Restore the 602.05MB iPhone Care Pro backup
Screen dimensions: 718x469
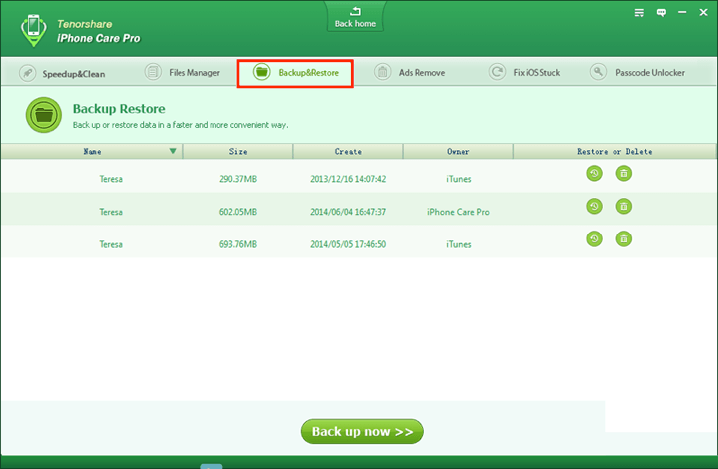(x=594, y=206)
